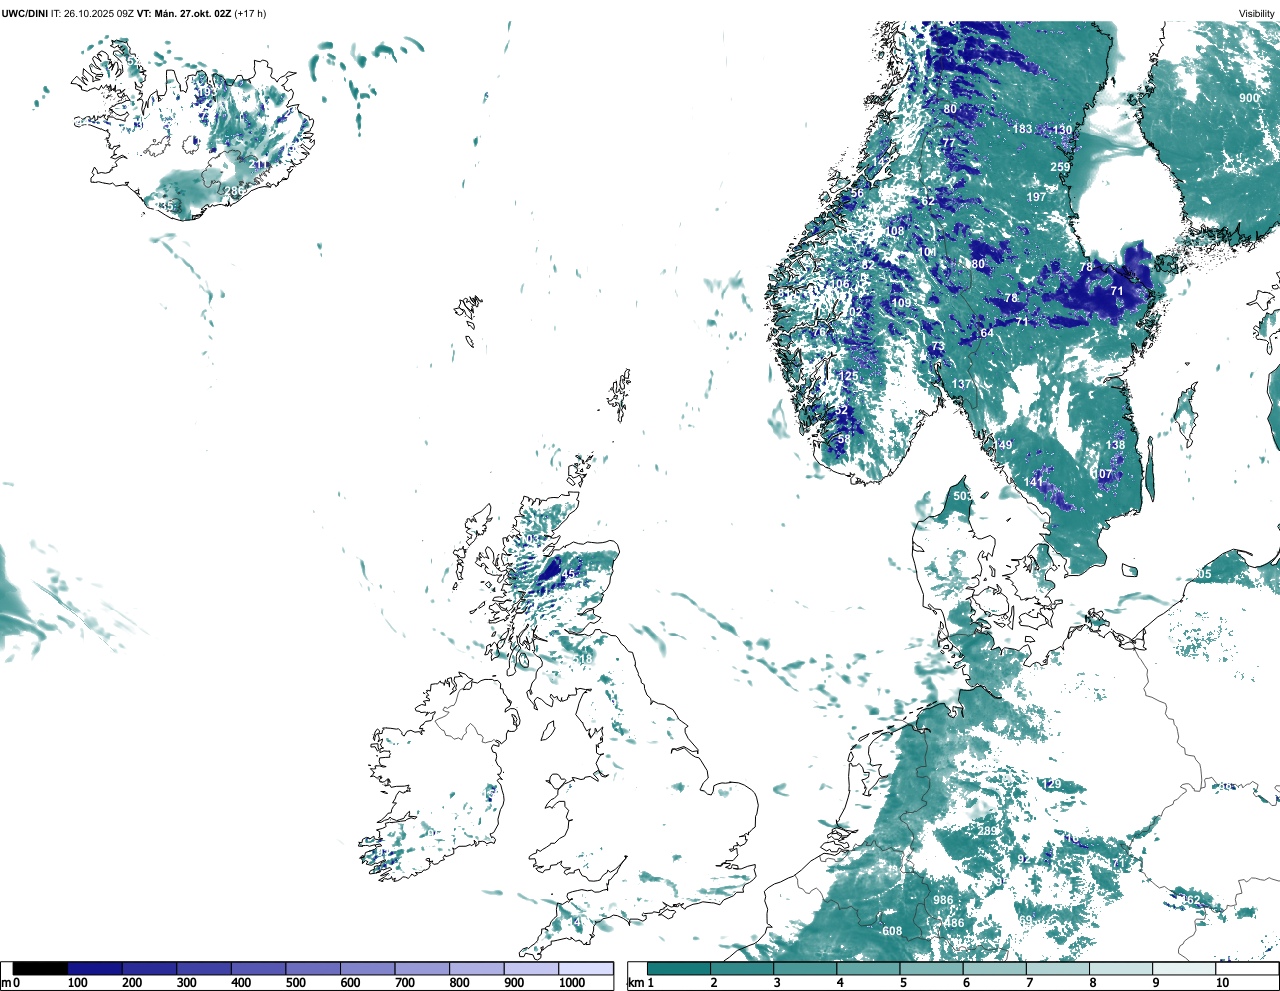1280x991 pixels.
Task: Click the 'Visibility' title label
Action: click(x=1257, y=13)
